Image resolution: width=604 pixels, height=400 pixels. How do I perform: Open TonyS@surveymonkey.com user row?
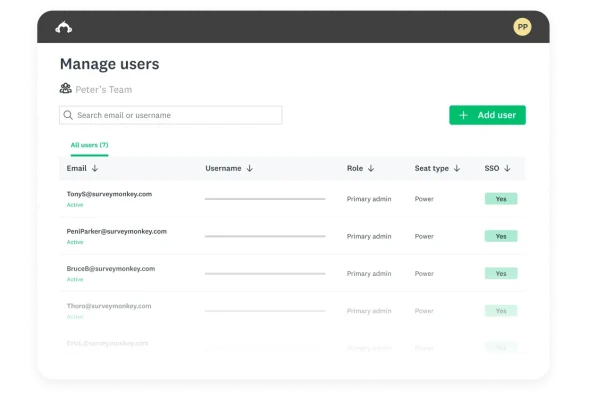[292, 199]
